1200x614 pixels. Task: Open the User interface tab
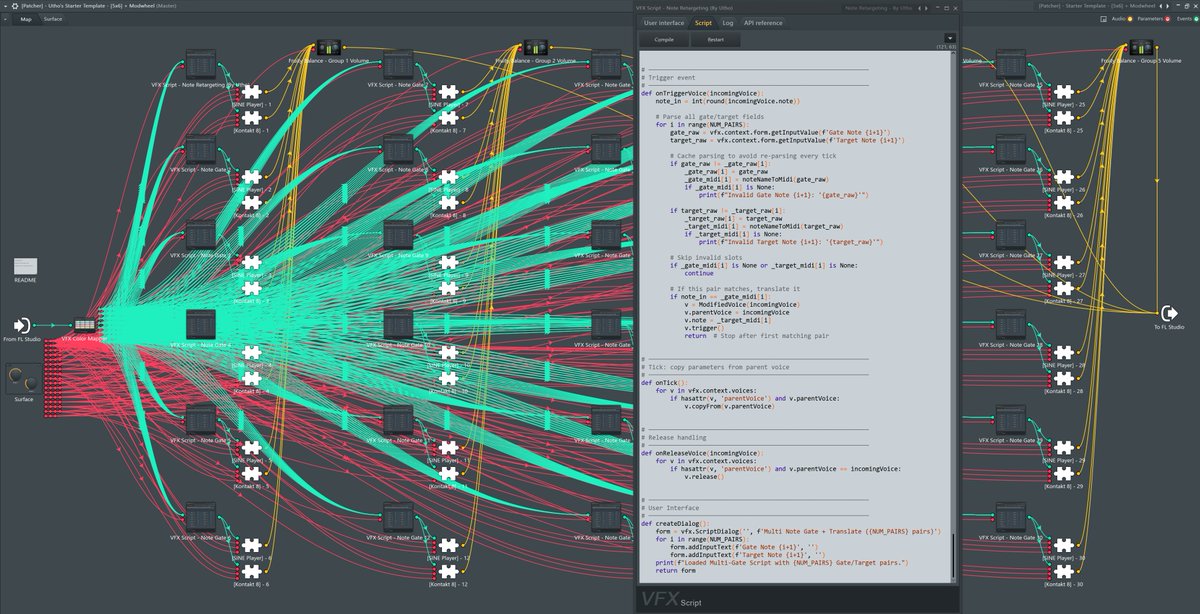pyautogui.click(x=664, y=22)
